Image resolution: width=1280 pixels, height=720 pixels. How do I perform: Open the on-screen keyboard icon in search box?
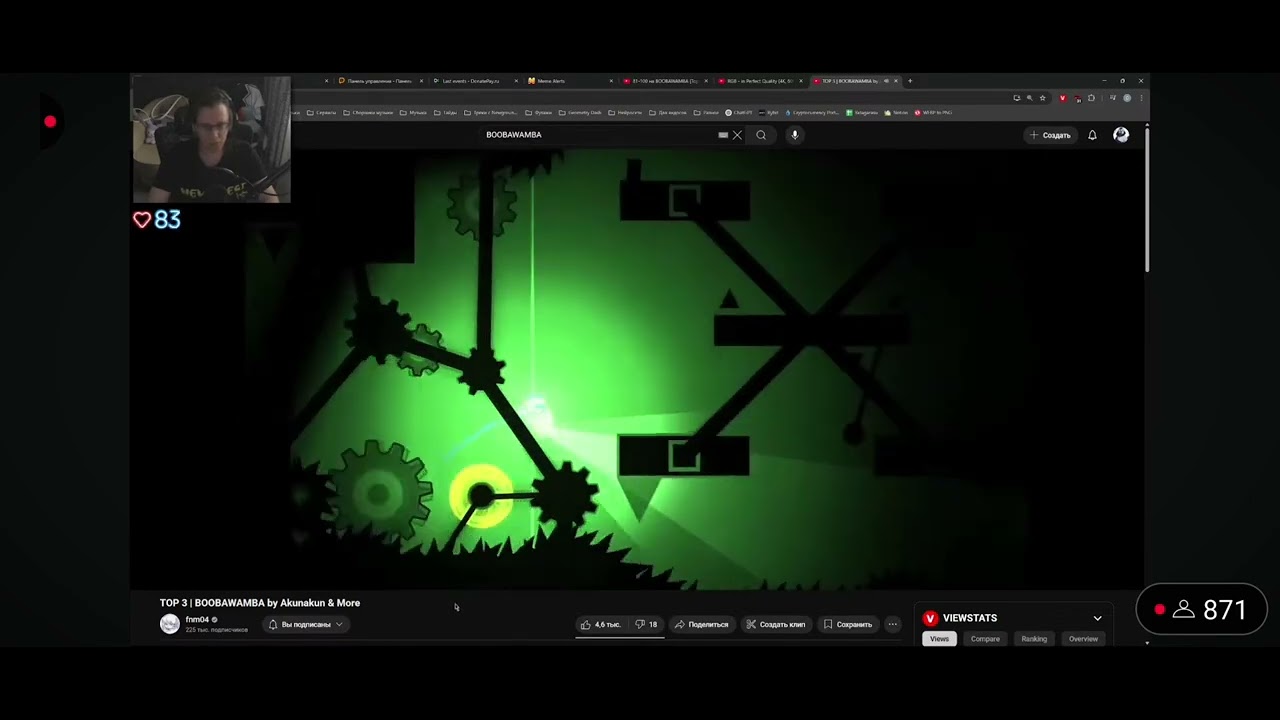point(723,135)
